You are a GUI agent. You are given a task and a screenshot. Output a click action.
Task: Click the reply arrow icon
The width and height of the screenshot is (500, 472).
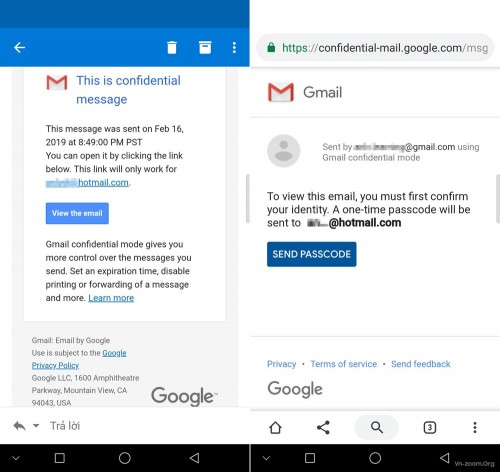[19, 426]
